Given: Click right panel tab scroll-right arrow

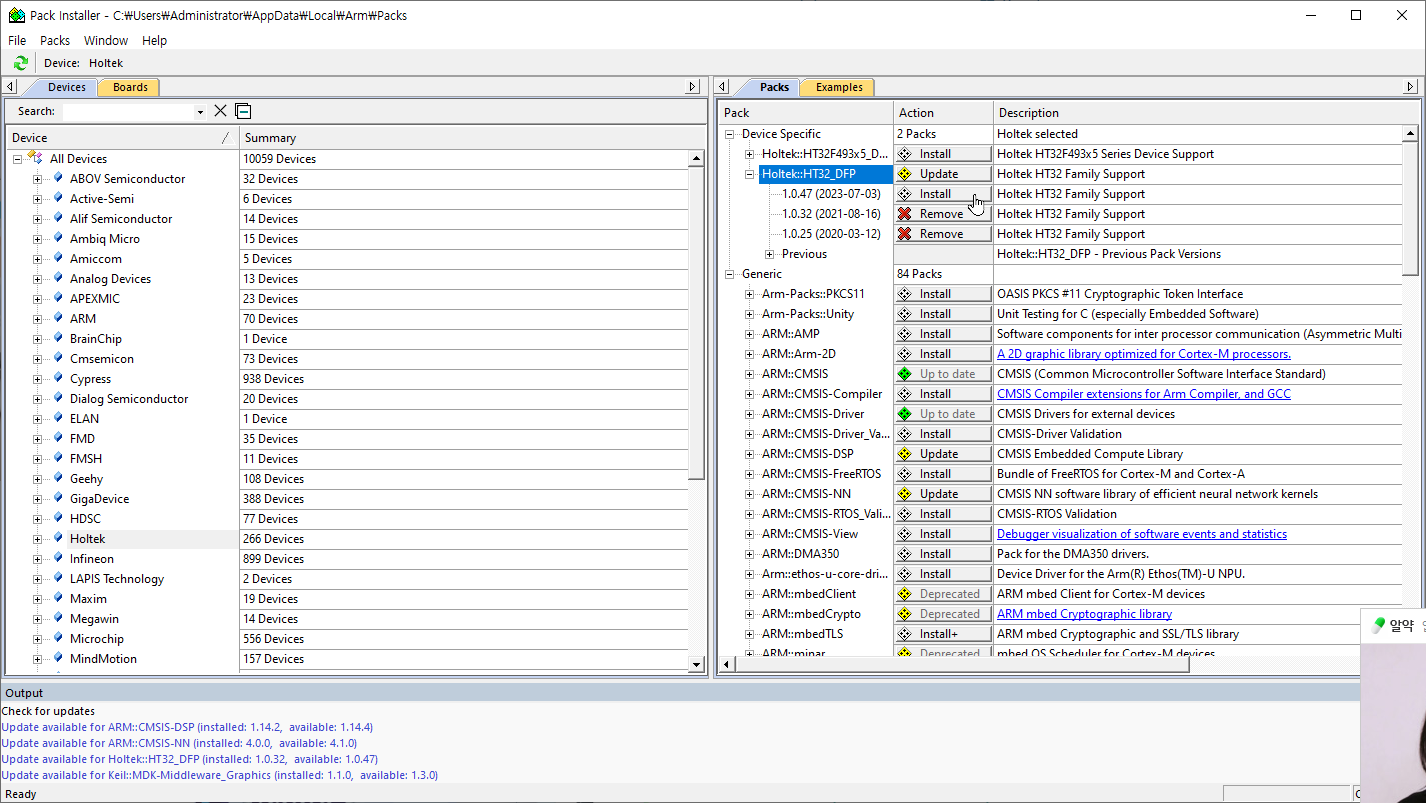Looking at the screenshot, I should [1411, 87].
